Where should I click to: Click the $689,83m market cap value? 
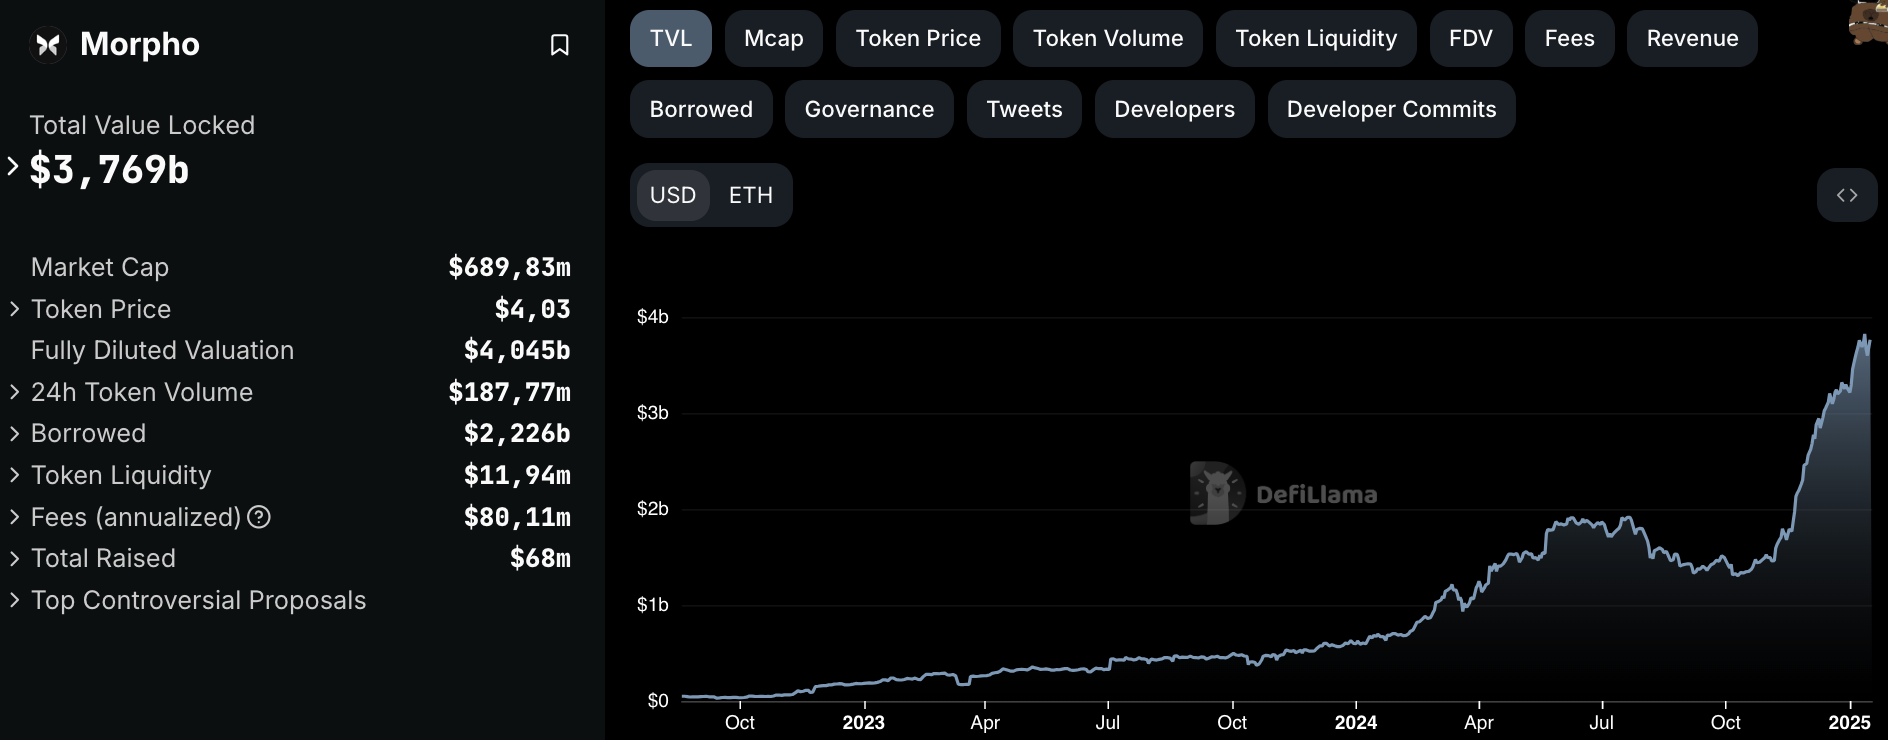pyautogui.click(x=510, y=267)
